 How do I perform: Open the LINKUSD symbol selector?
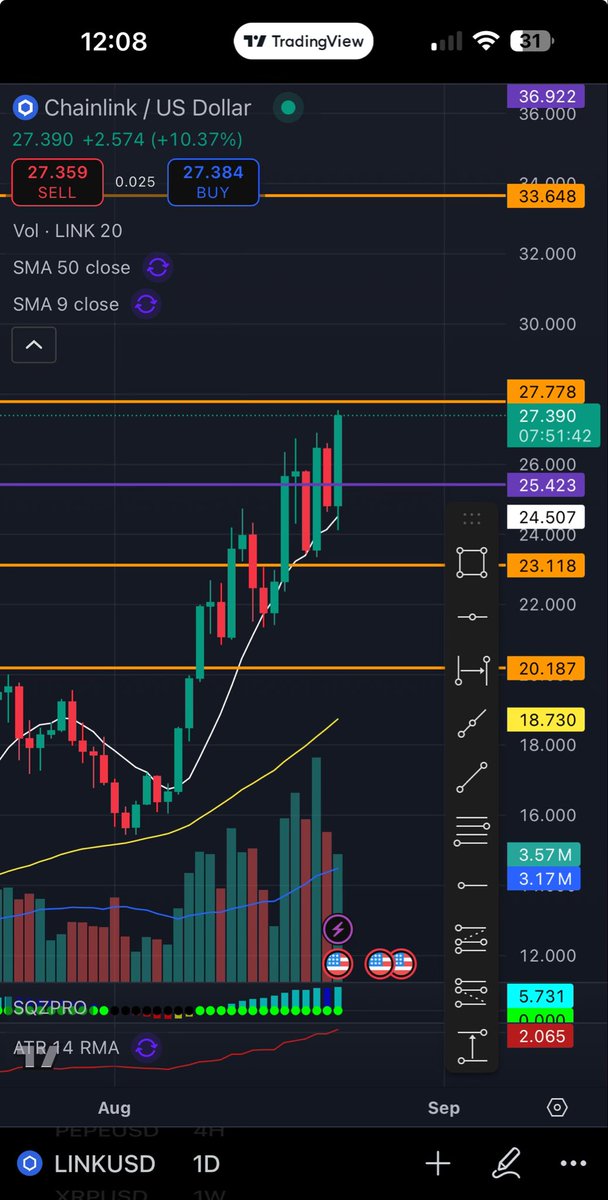(104, 1164)
